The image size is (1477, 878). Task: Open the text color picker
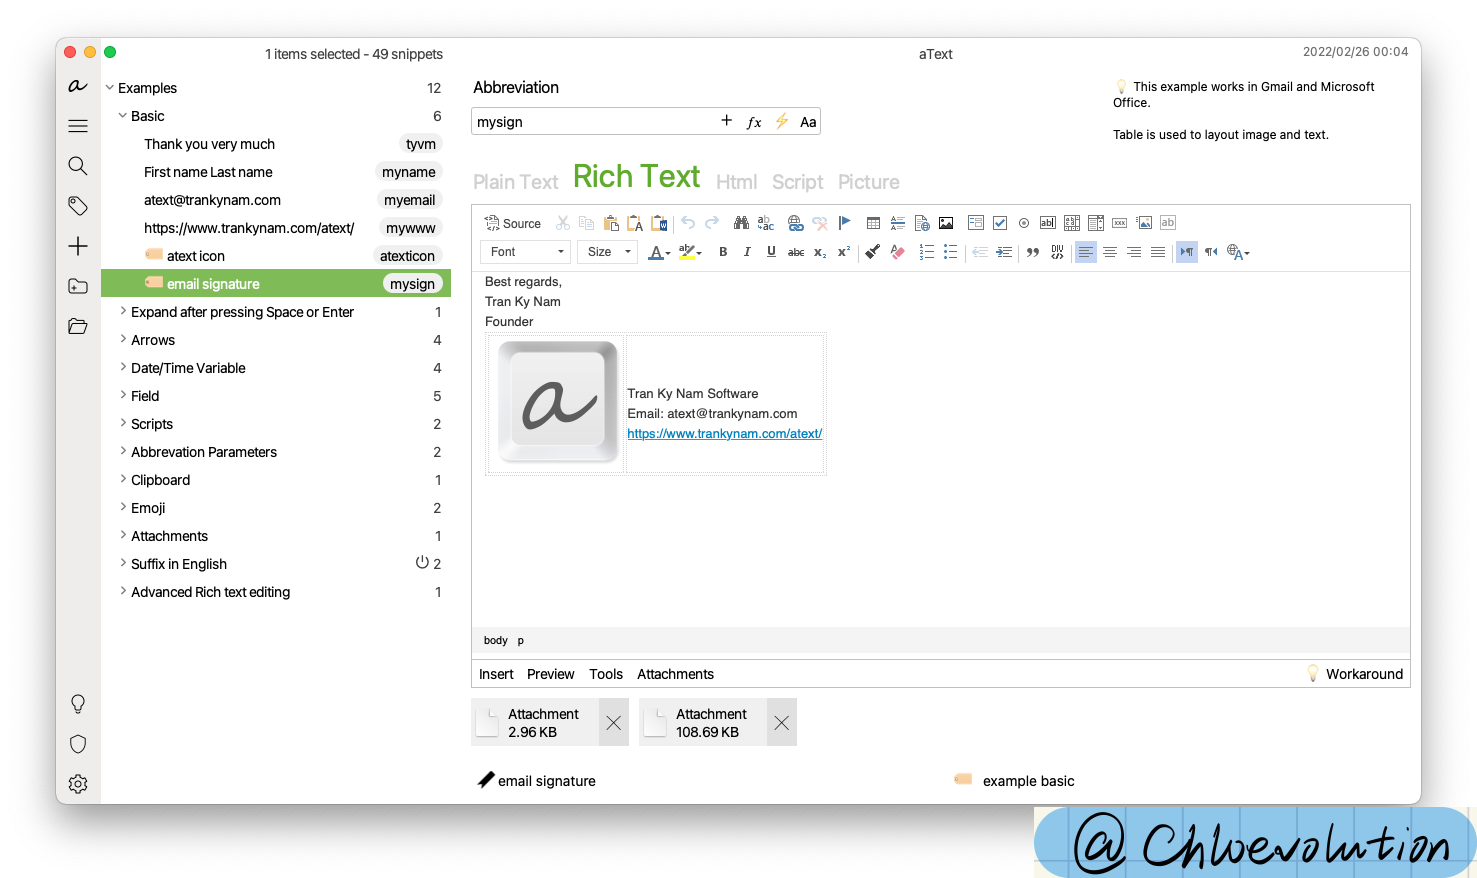(x=659, y=252)
